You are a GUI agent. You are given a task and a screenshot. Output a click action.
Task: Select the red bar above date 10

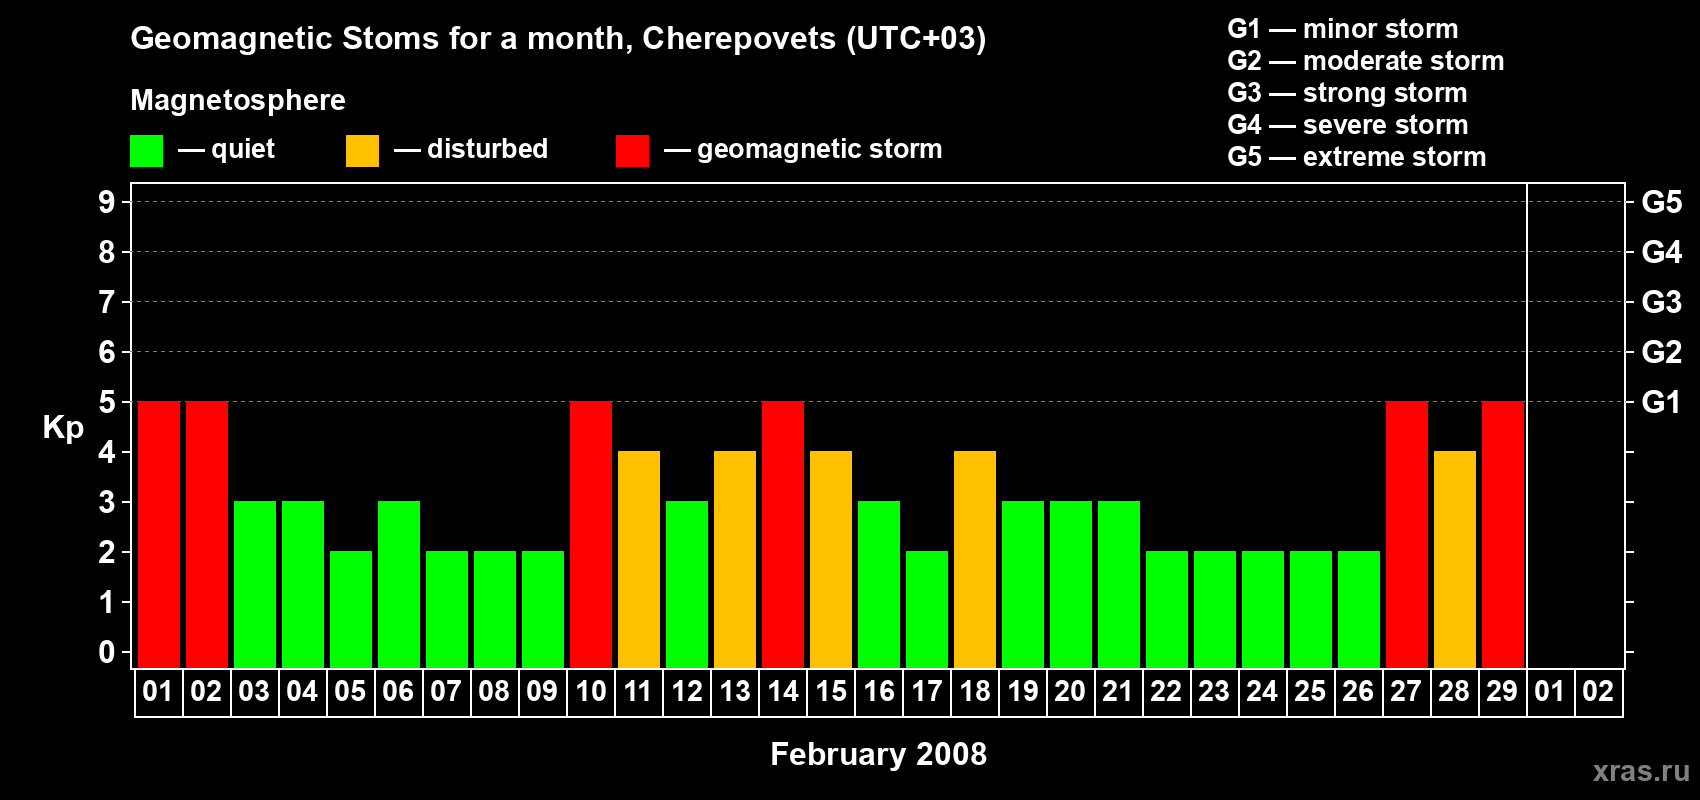click(x=591, y=534)
